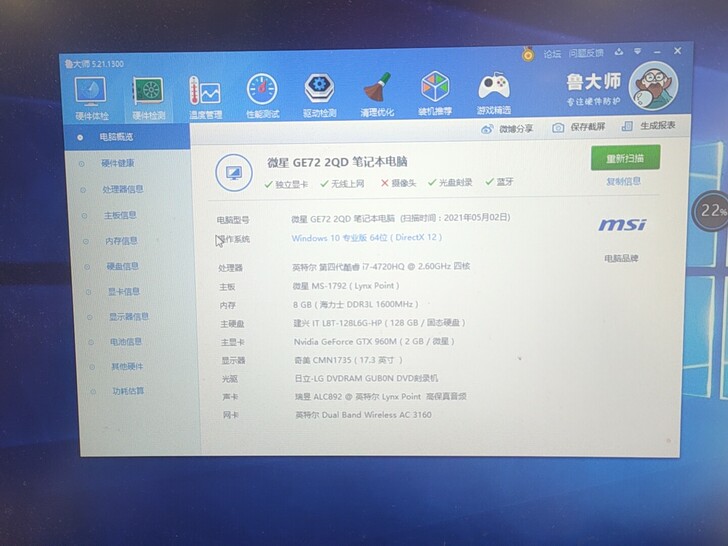The image size is (728, 546).
Task: Click the MSI brand logo
Action: 622,225
